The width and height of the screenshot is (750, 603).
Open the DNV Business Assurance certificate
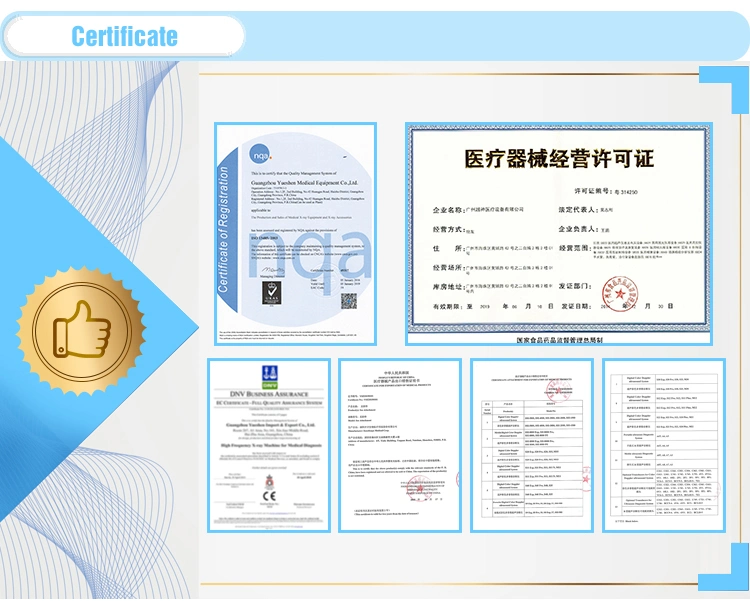(x=269, y=445)
